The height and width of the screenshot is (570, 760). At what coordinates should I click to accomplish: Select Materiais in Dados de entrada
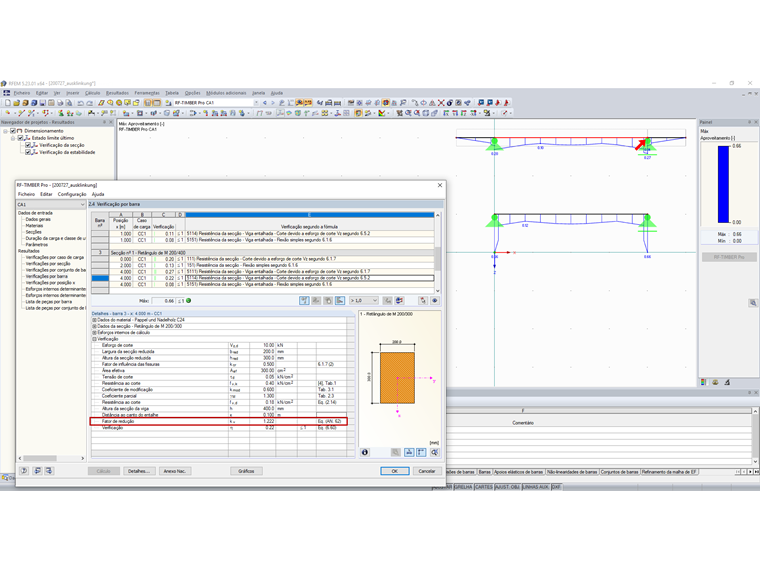click(x=34, y=225)
